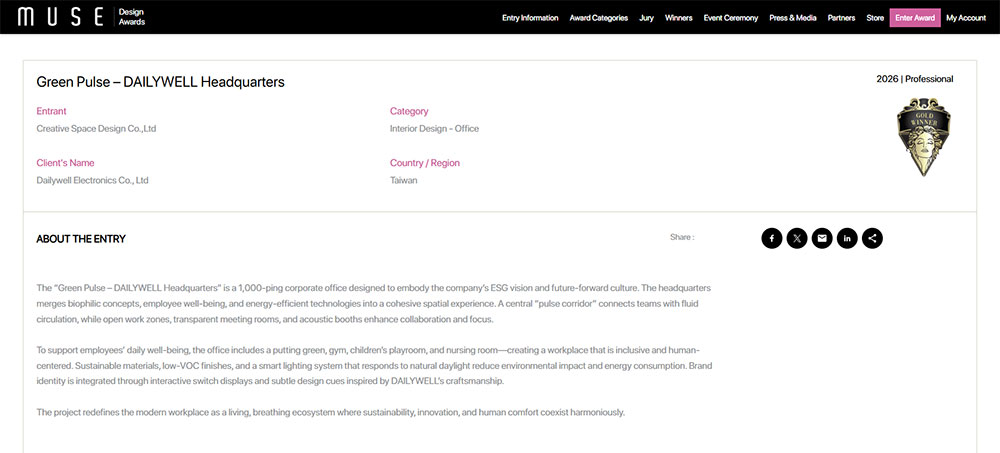Share entry on LinkedIn icon

[847, 239]
